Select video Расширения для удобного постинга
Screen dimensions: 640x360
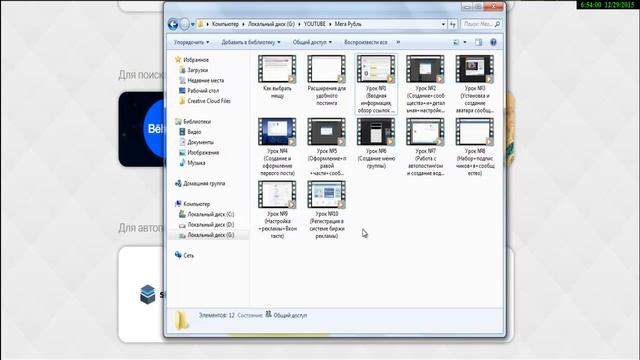click(x=327, y=80)
